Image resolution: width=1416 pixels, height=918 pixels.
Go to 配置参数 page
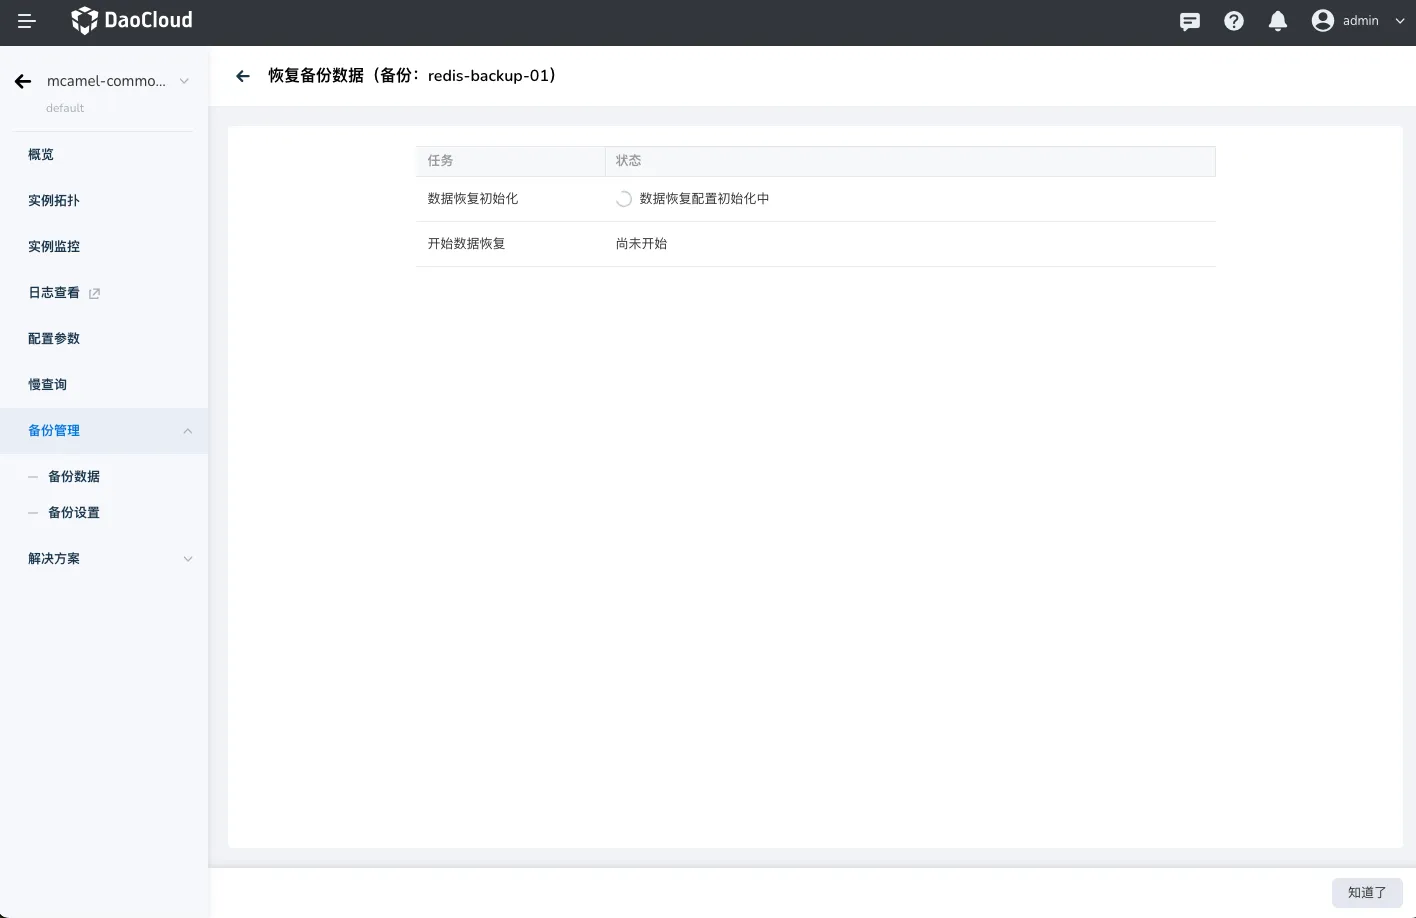pos(54,339)
